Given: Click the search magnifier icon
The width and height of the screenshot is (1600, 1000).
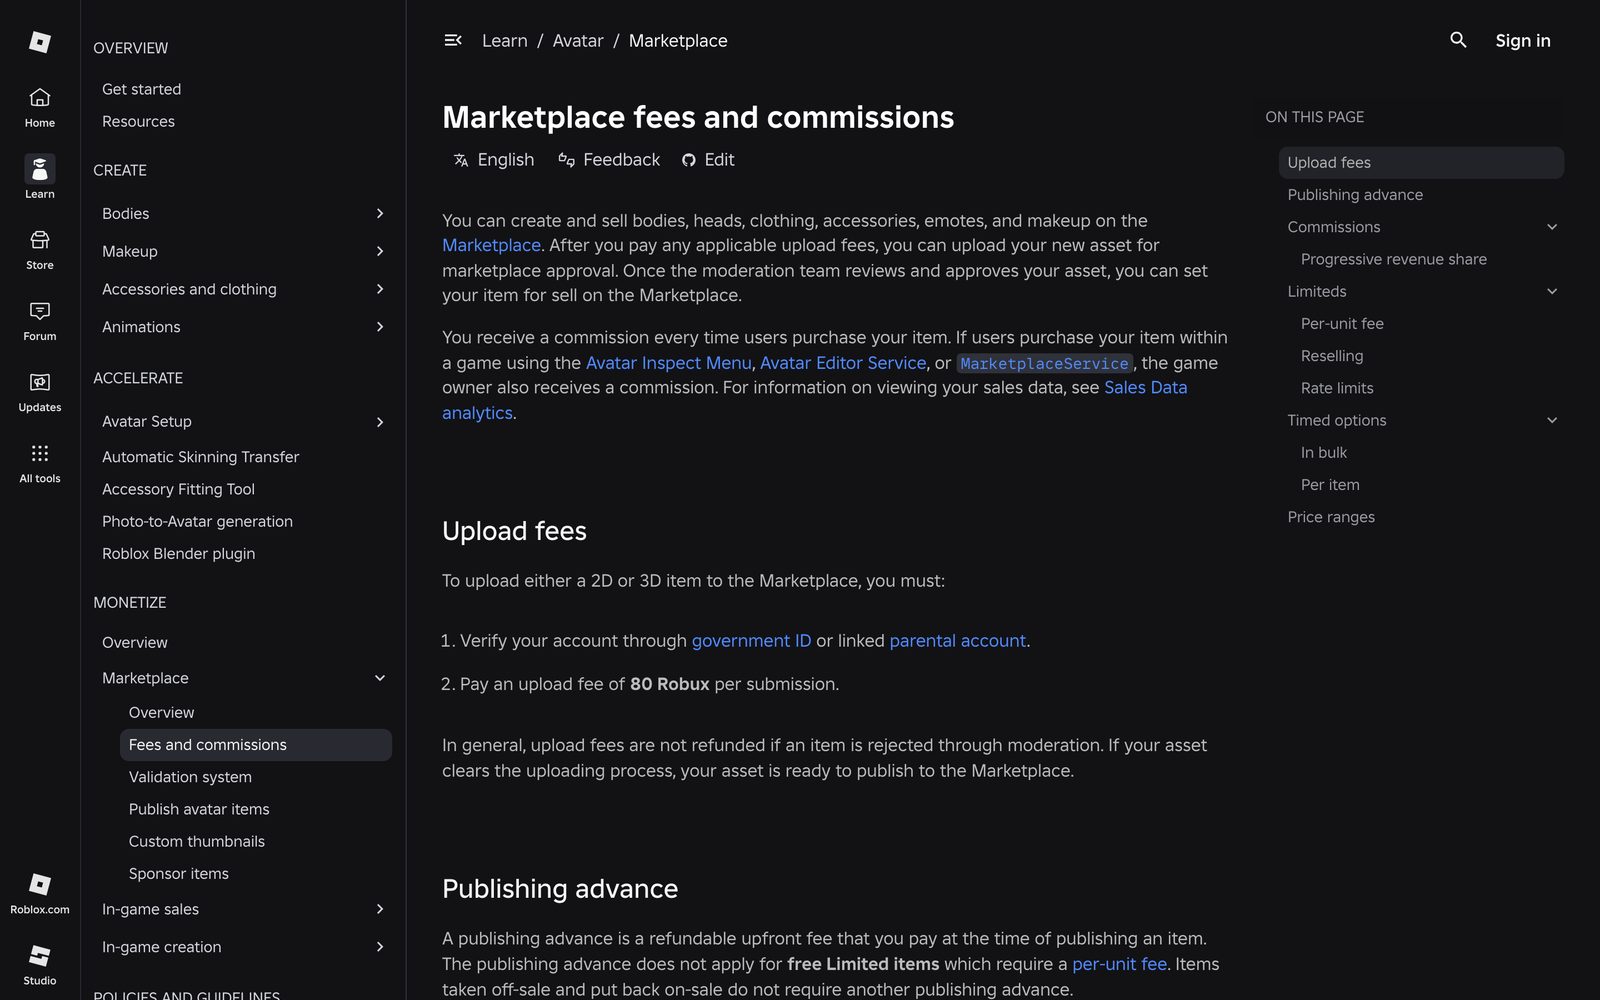Looking at the screenshot, I should click(1458, 40).
